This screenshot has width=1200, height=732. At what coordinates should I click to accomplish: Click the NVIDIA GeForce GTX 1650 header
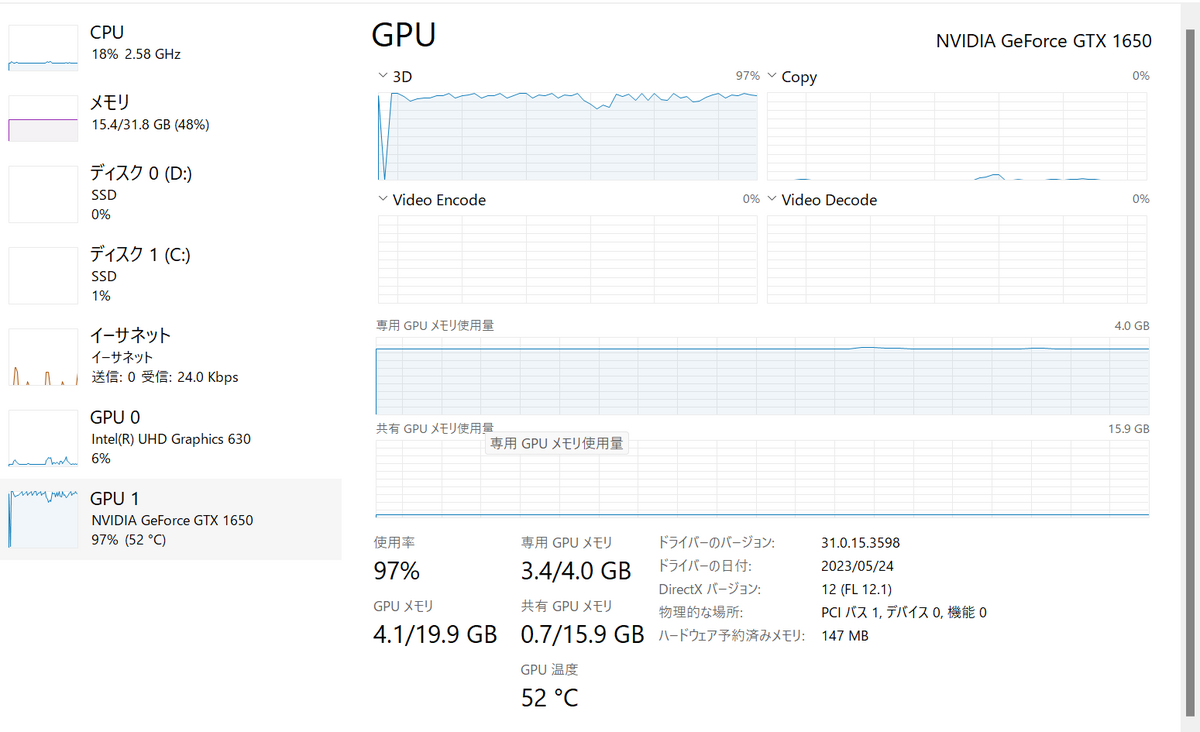[1044, 41]
